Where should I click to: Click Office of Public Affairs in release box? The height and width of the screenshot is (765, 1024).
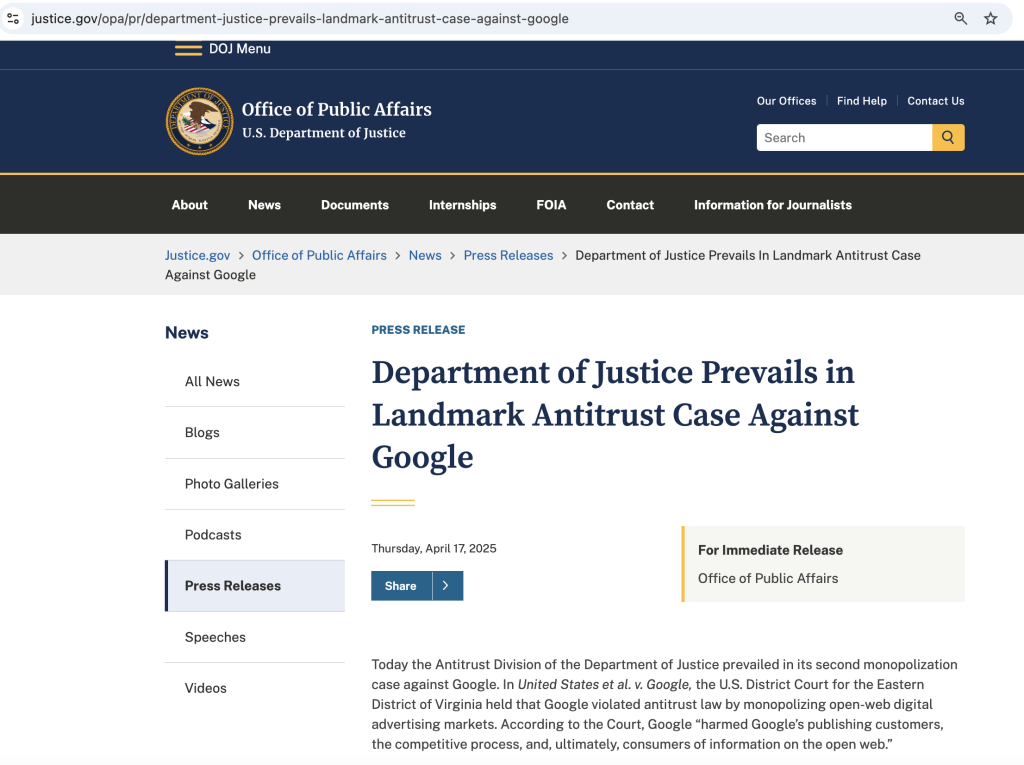click(x=767, y=578)
